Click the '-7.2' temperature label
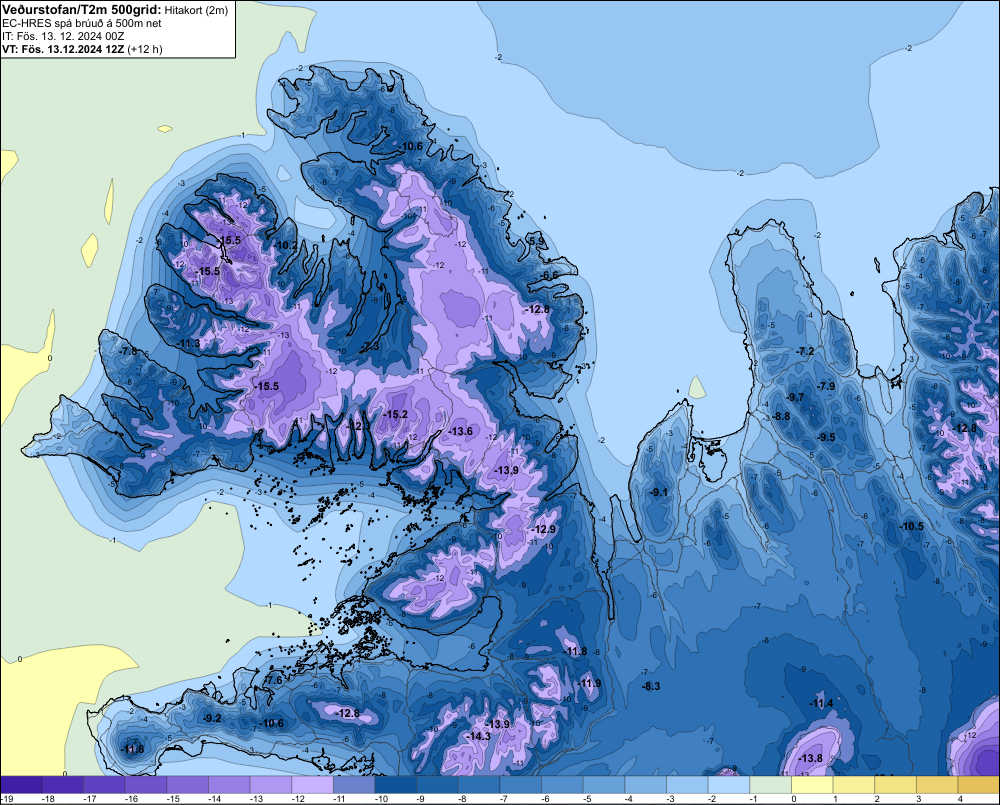Image resolution: width=1000 pixels, height=805 pixels. [x=805, y=351]
